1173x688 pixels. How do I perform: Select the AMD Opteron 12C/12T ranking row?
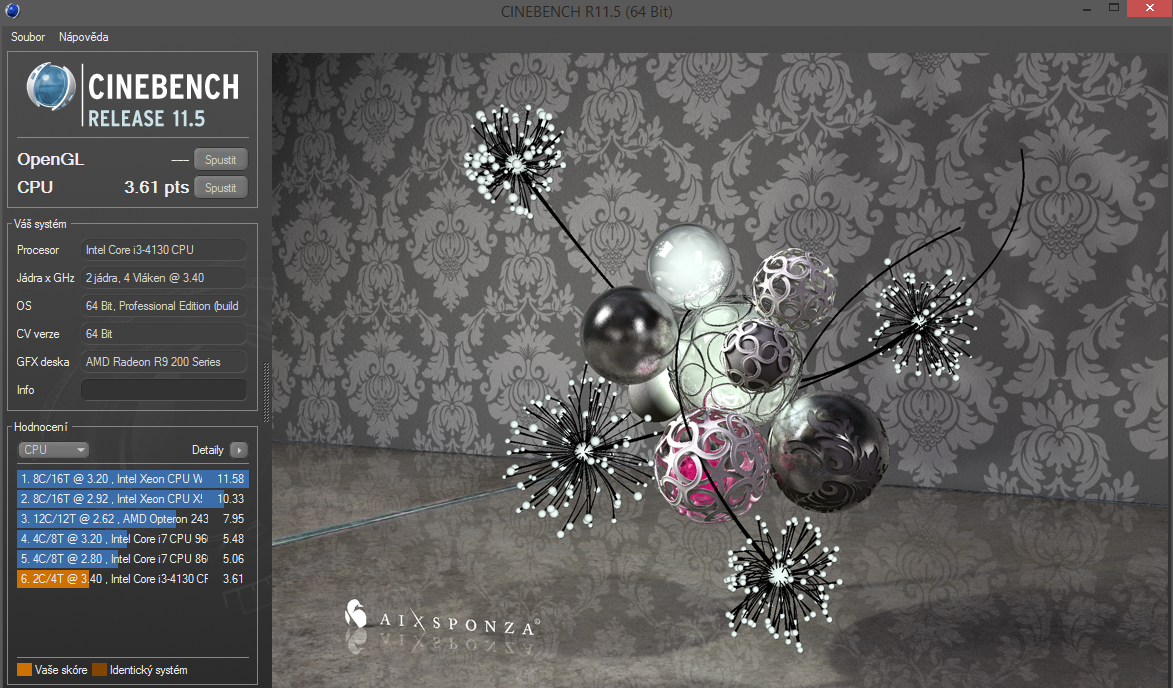pyautogui.click(x=132, y=519)
